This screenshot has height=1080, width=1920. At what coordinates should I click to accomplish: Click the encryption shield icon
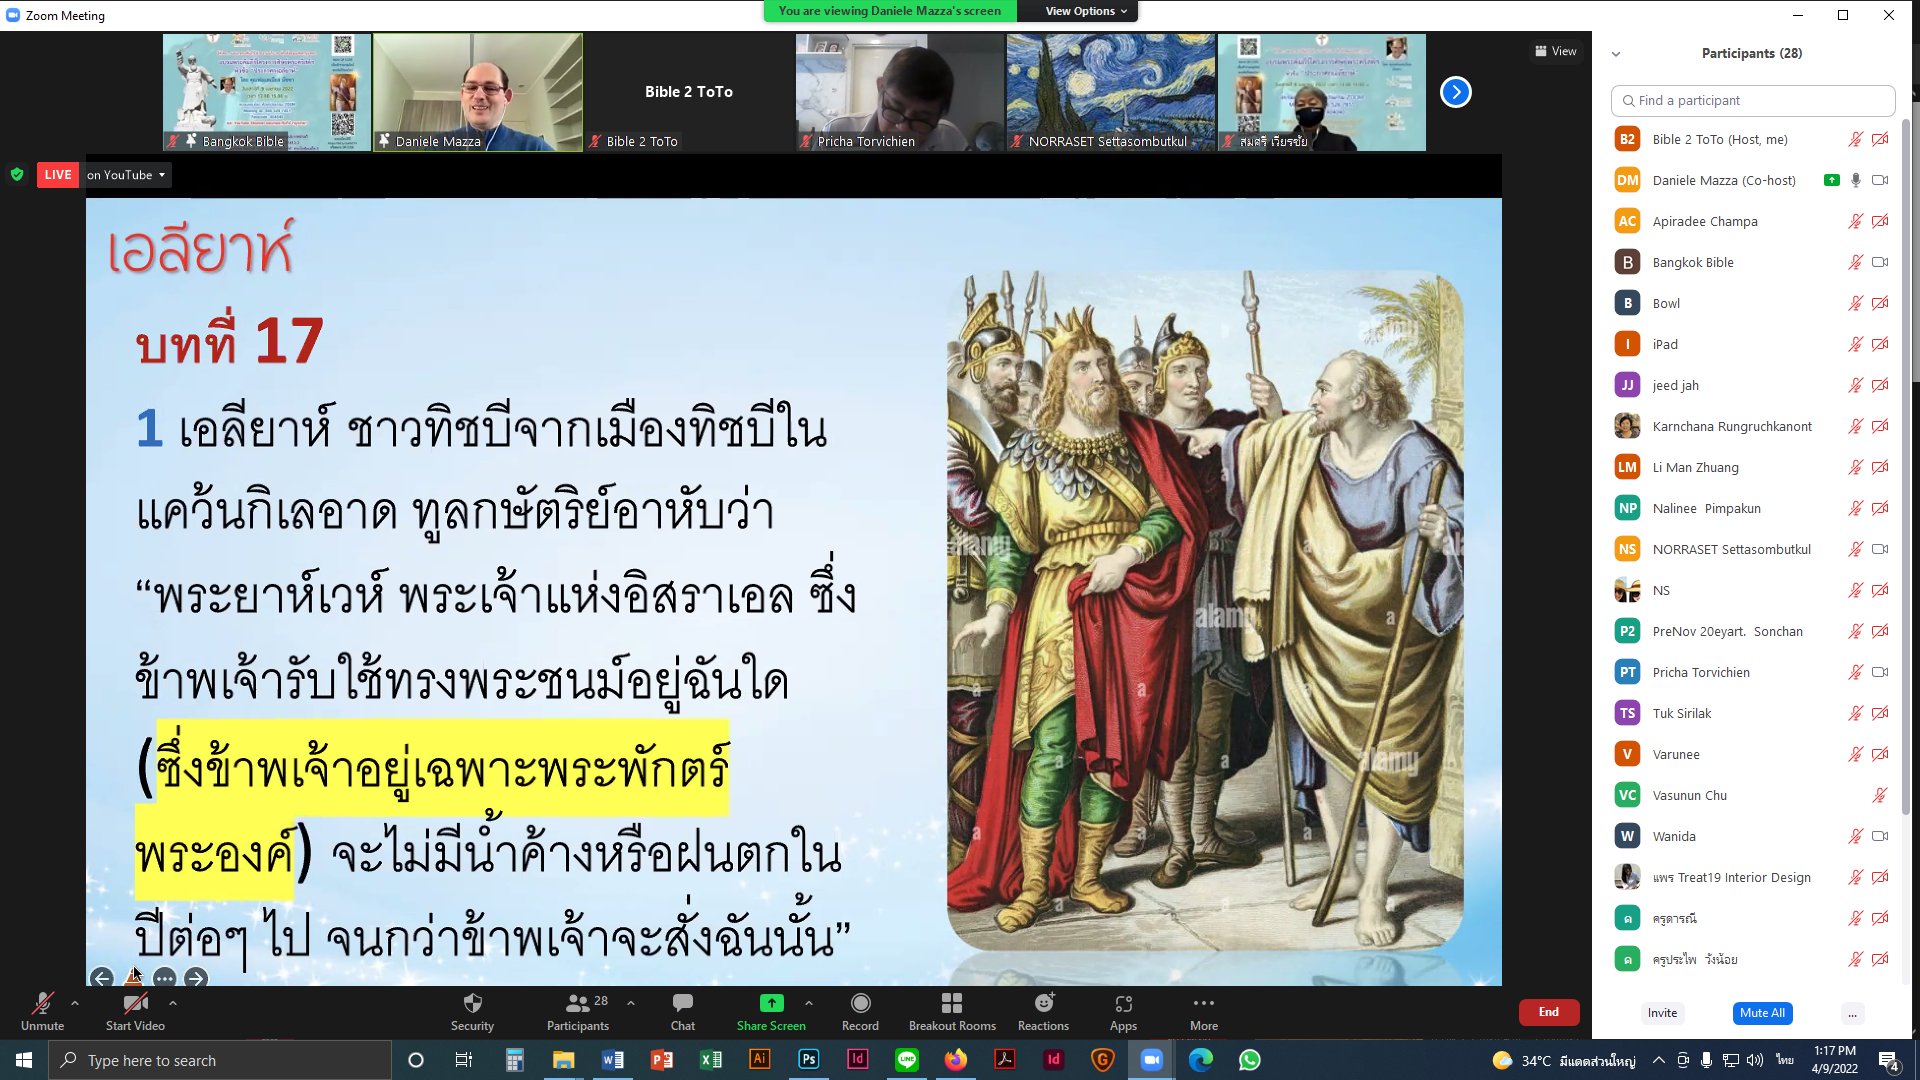17,174
